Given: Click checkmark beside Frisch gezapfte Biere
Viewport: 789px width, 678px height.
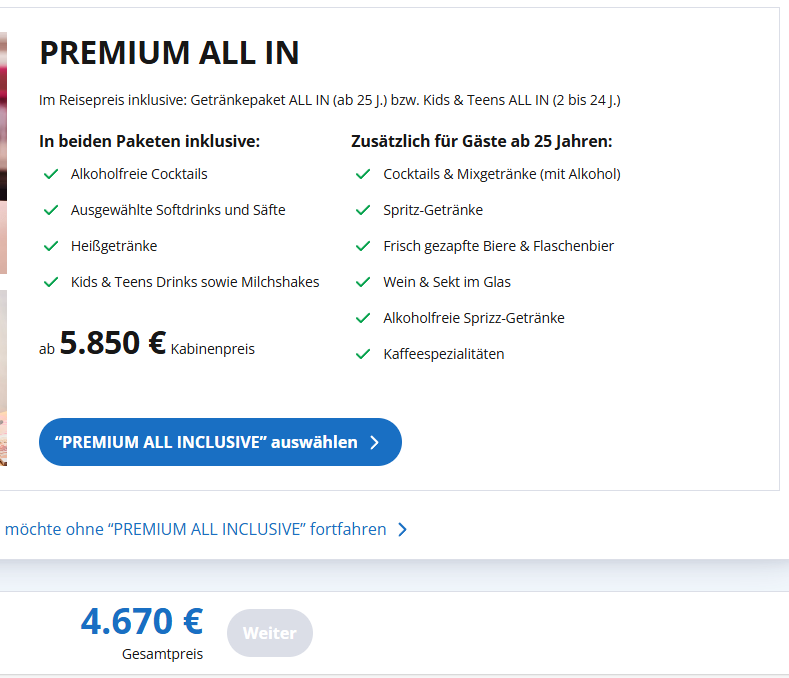Looking at the screenshot, I should click(x=363, y=246).
